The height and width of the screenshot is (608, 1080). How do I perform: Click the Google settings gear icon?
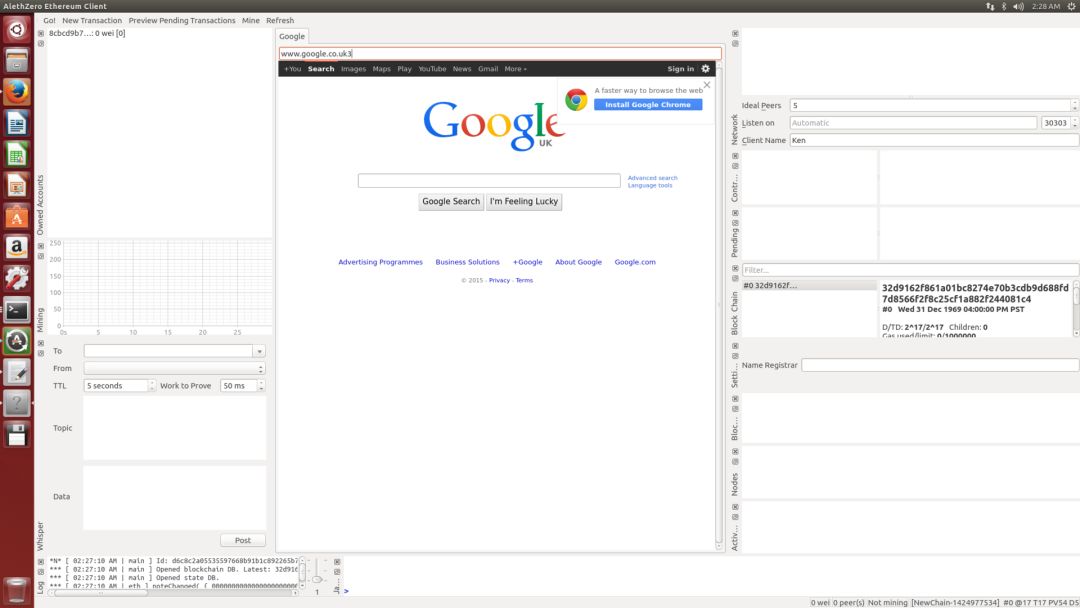[x=705, y=68]
